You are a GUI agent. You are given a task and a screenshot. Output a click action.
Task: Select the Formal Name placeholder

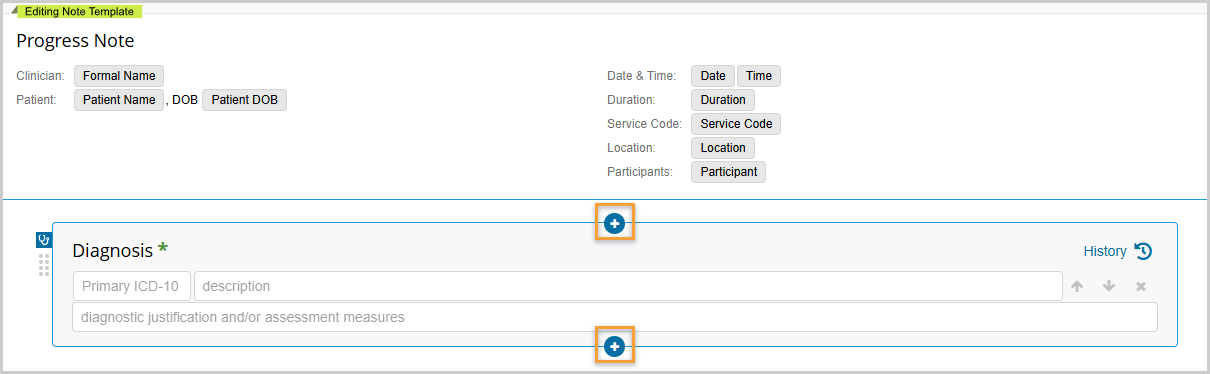pos(118,76)
